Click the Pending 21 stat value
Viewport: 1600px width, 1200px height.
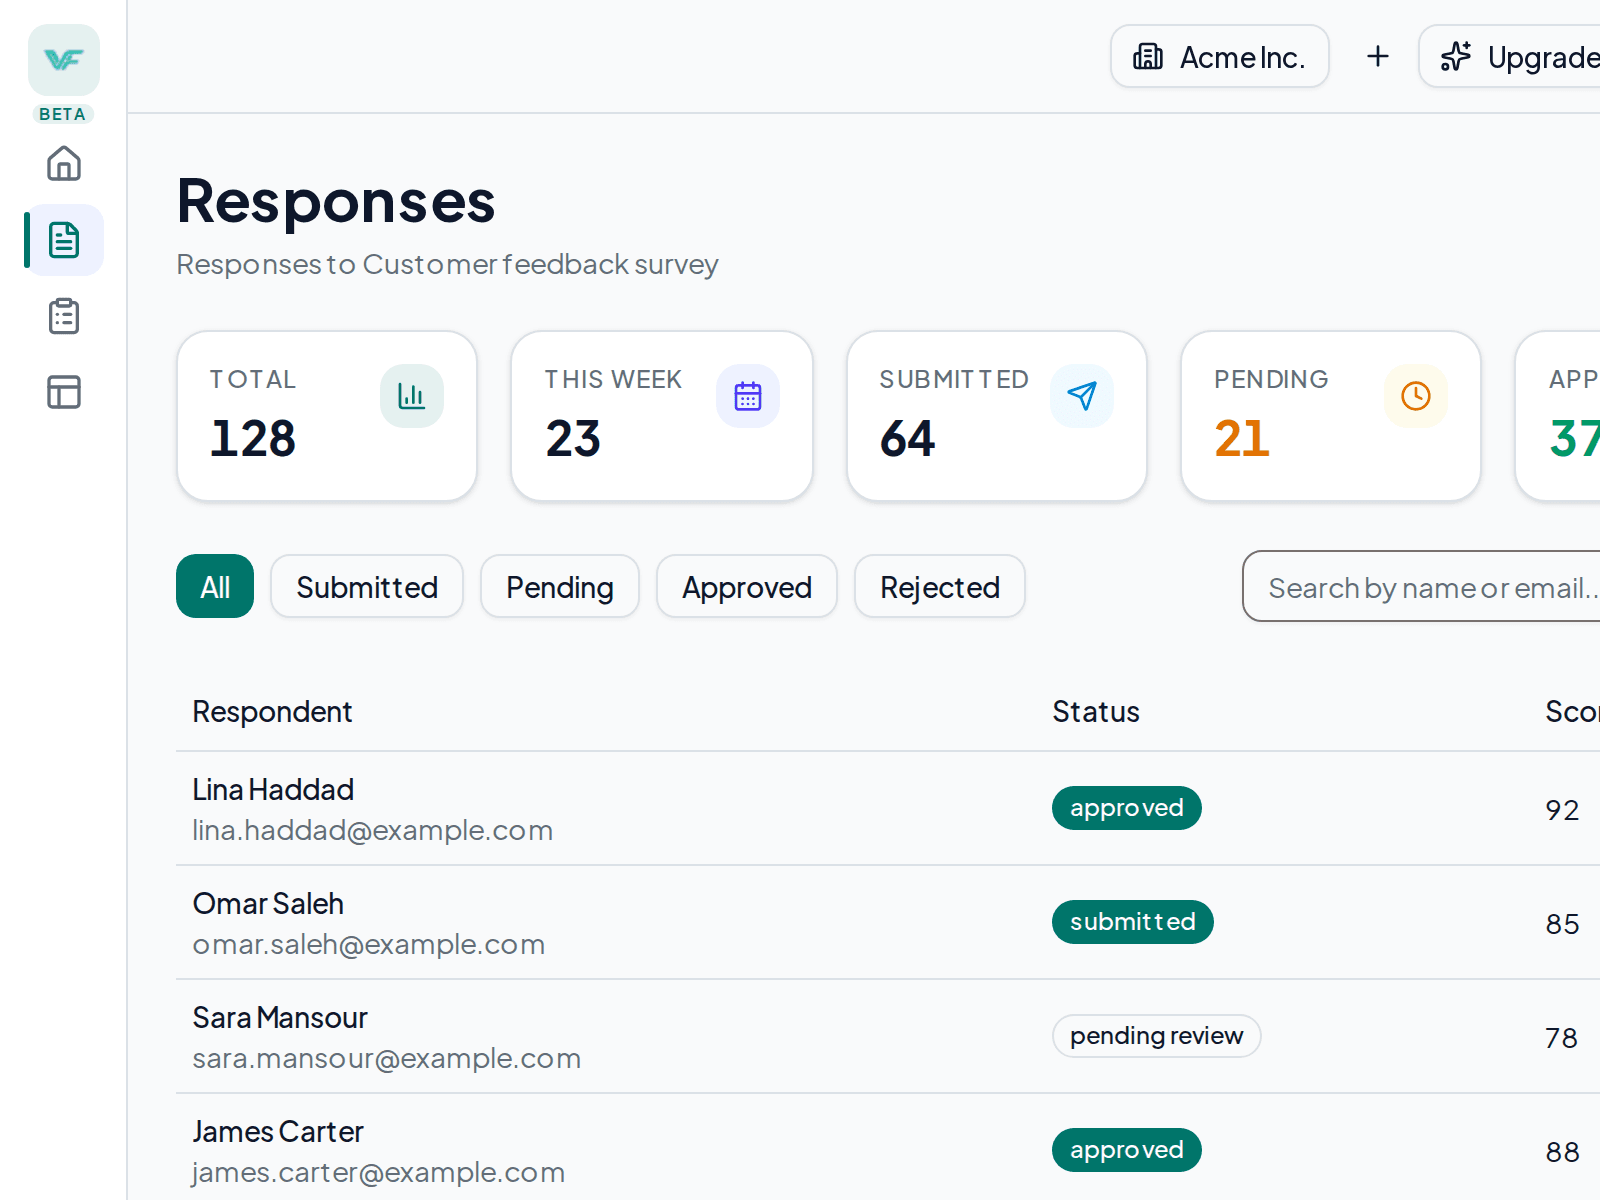(1242, 438)
